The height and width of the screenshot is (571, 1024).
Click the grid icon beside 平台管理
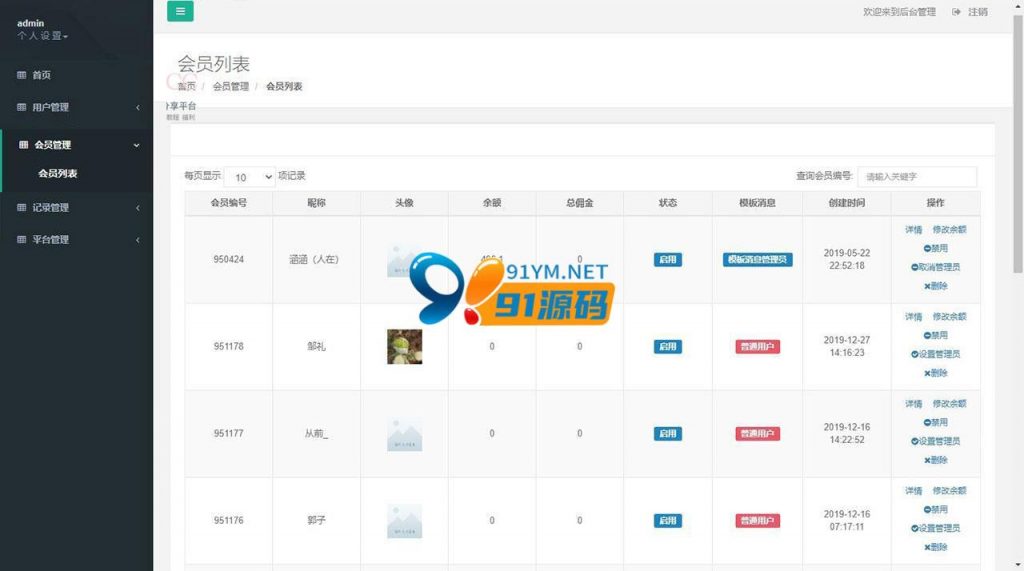click(22, 240)
